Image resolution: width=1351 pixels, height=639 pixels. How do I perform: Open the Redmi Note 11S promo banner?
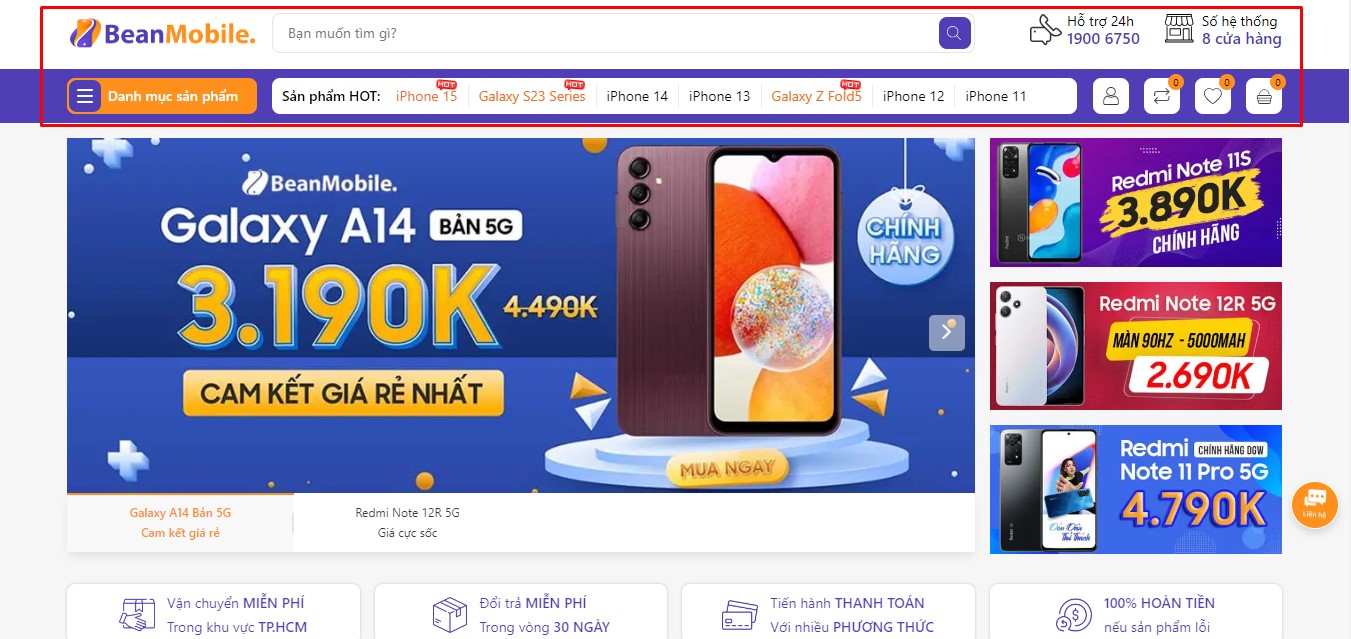(1135, 203)
